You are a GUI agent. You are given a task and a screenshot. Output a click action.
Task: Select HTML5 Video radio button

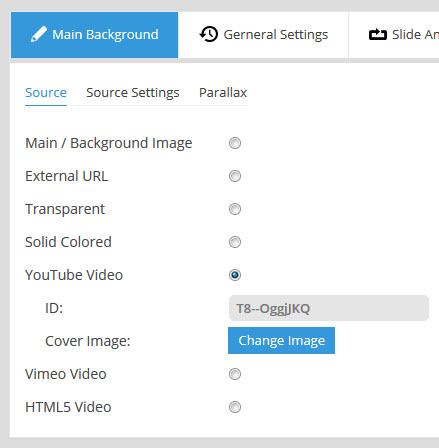pos(235,407)
